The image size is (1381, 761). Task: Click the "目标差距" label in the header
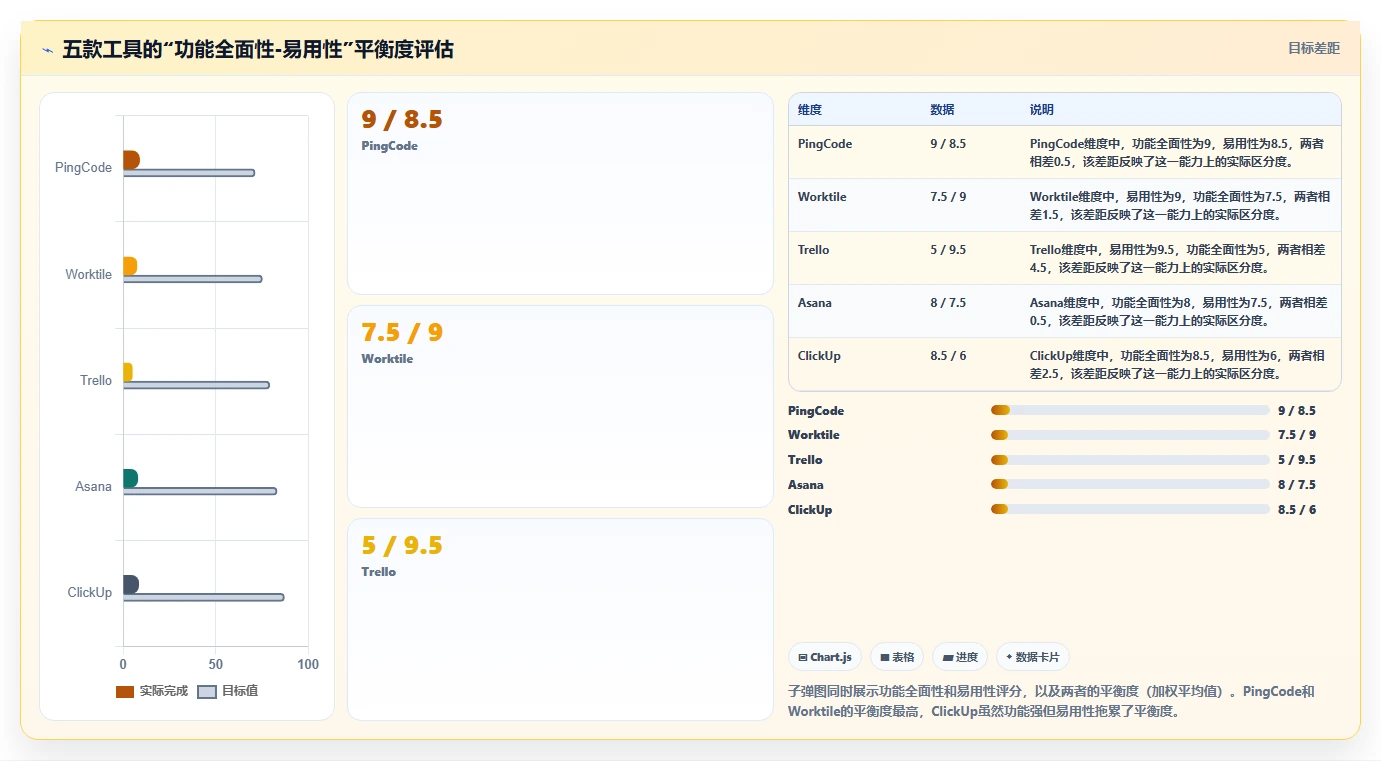point(1313,48)
